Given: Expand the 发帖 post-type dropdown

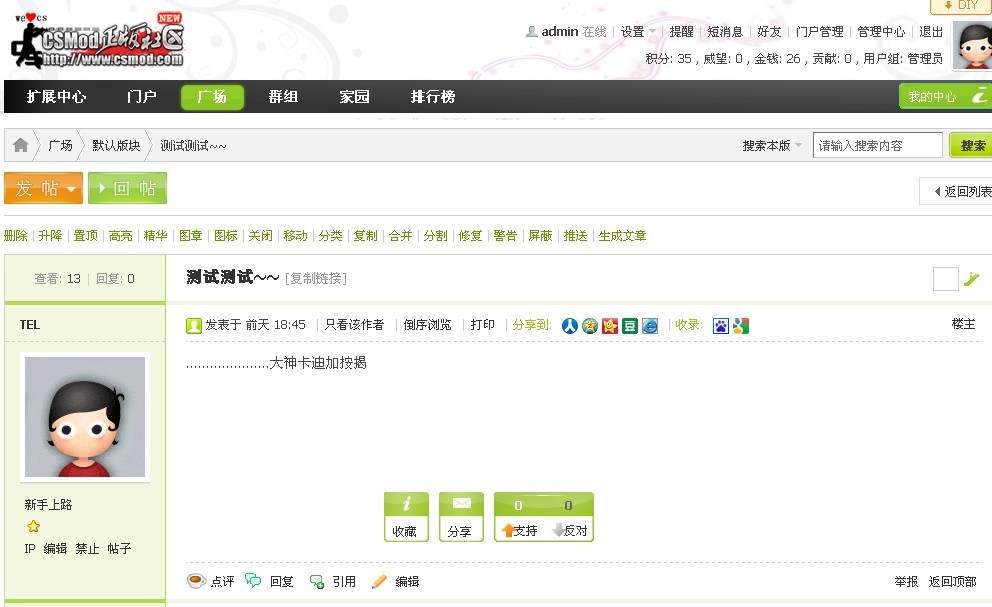Looking at the screenshot, I should pyautogui.click(x=71, y=189).
